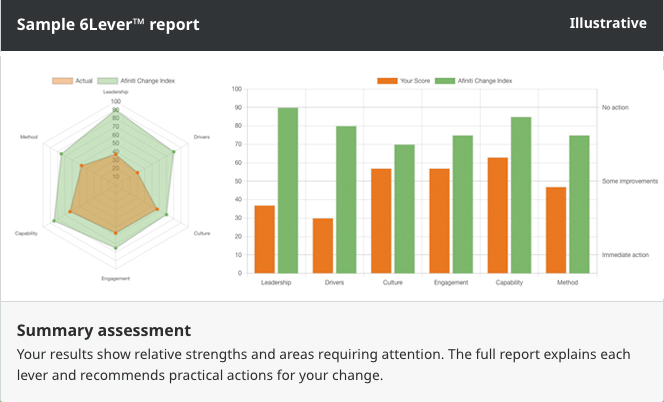Toggle 'Your Score' legend label on bar chart
Screen dimensions: 664x402
(415, 81)
